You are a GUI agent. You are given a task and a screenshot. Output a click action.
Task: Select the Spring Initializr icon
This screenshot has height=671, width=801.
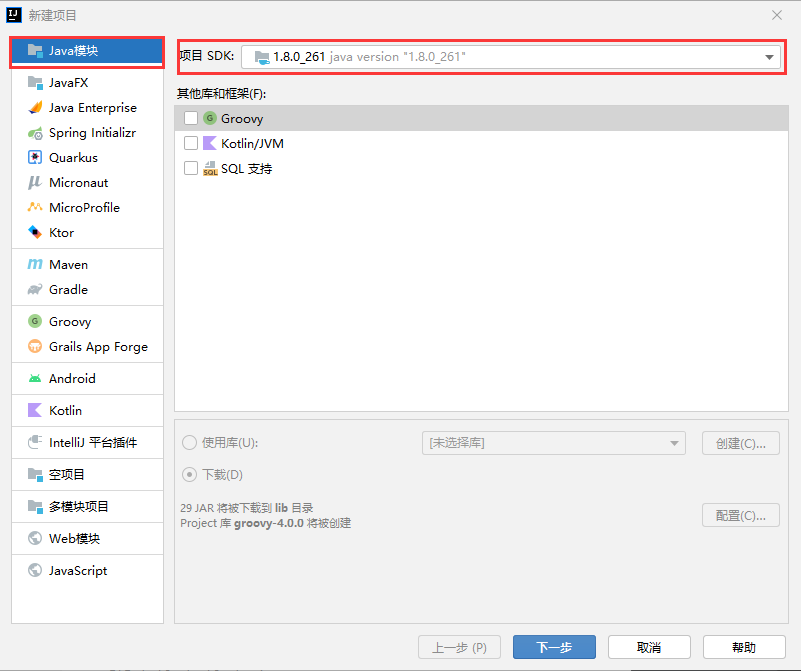point(35,133)
